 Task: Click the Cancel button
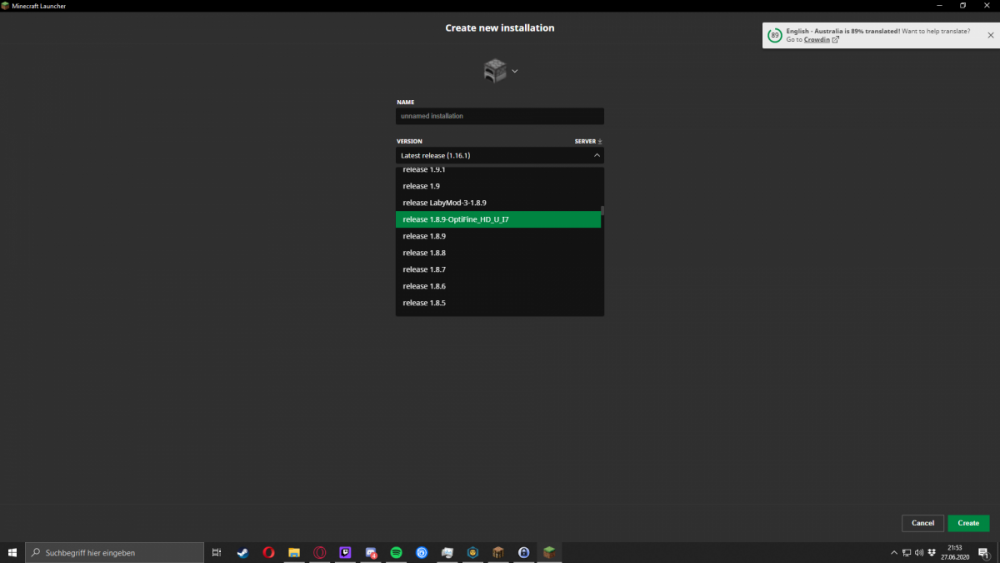pos(922,523)
